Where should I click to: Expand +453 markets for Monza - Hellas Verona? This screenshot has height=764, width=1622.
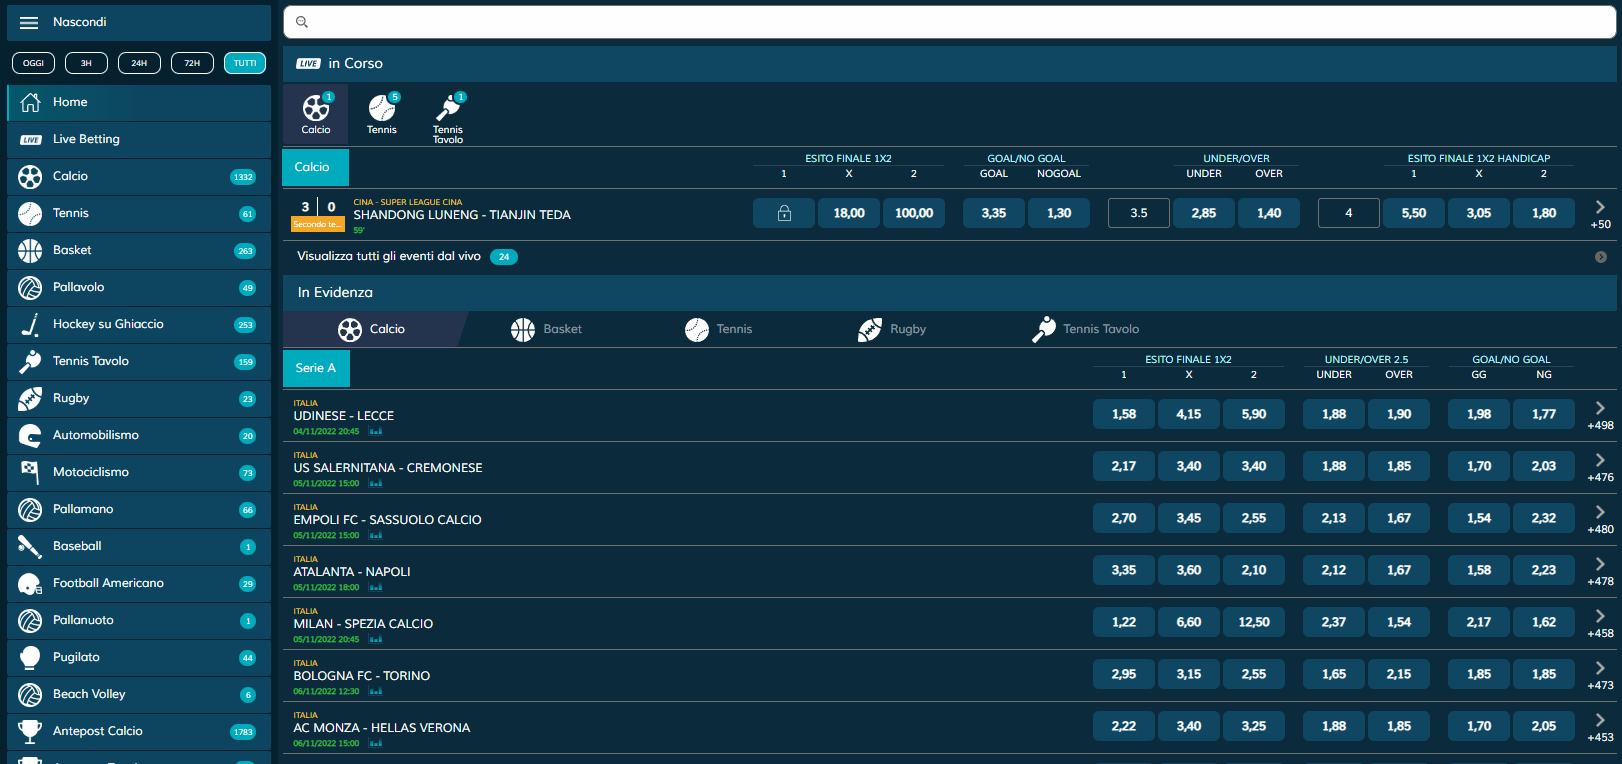tap(1600, 727)
